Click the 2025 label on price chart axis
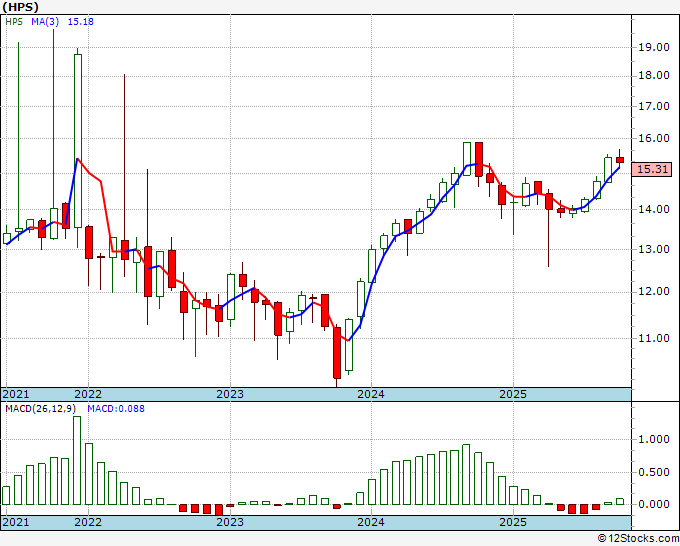This screenshot has height=546, width=680. [x=513, y=394]
